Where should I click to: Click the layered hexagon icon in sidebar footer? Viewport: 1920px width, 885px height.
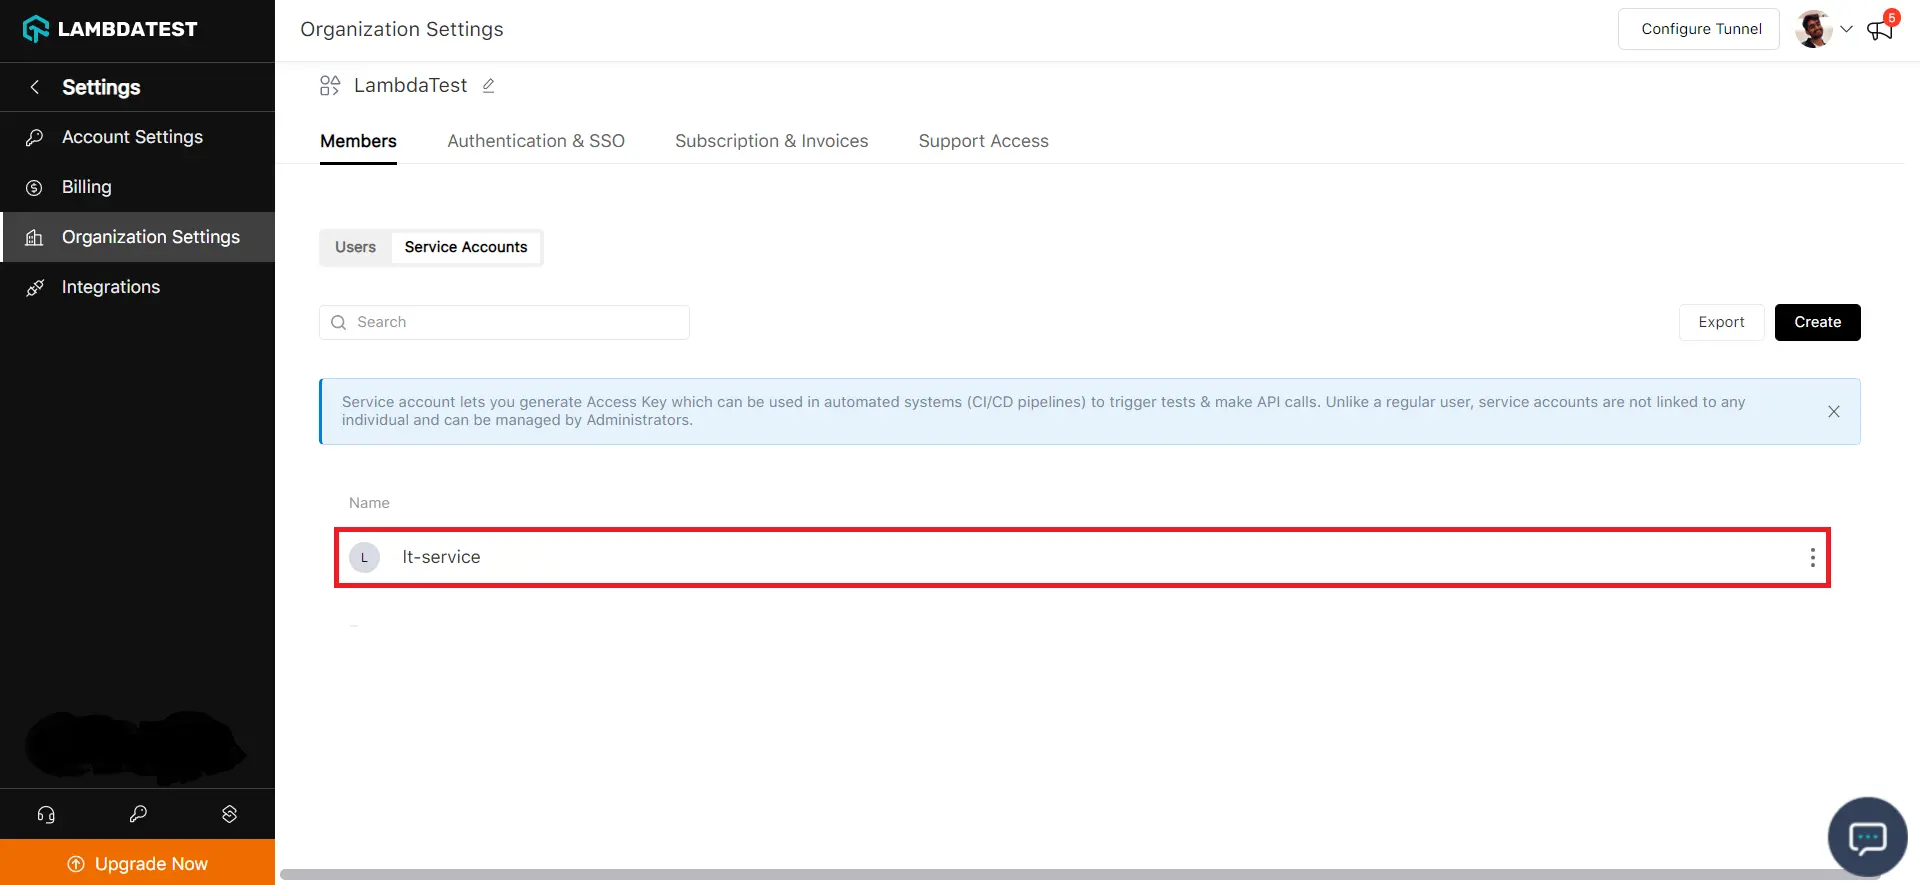tap(229, 814)
